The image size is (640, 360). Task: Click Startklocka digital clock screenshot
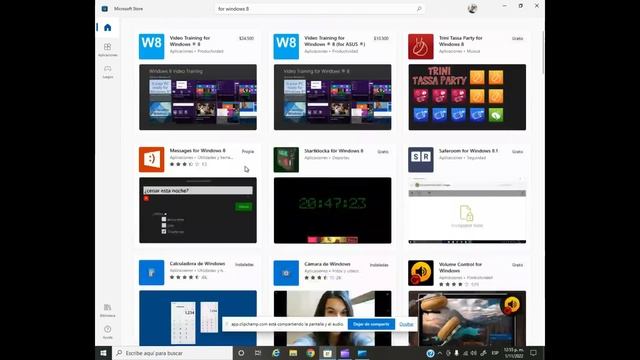pos(333,210)
